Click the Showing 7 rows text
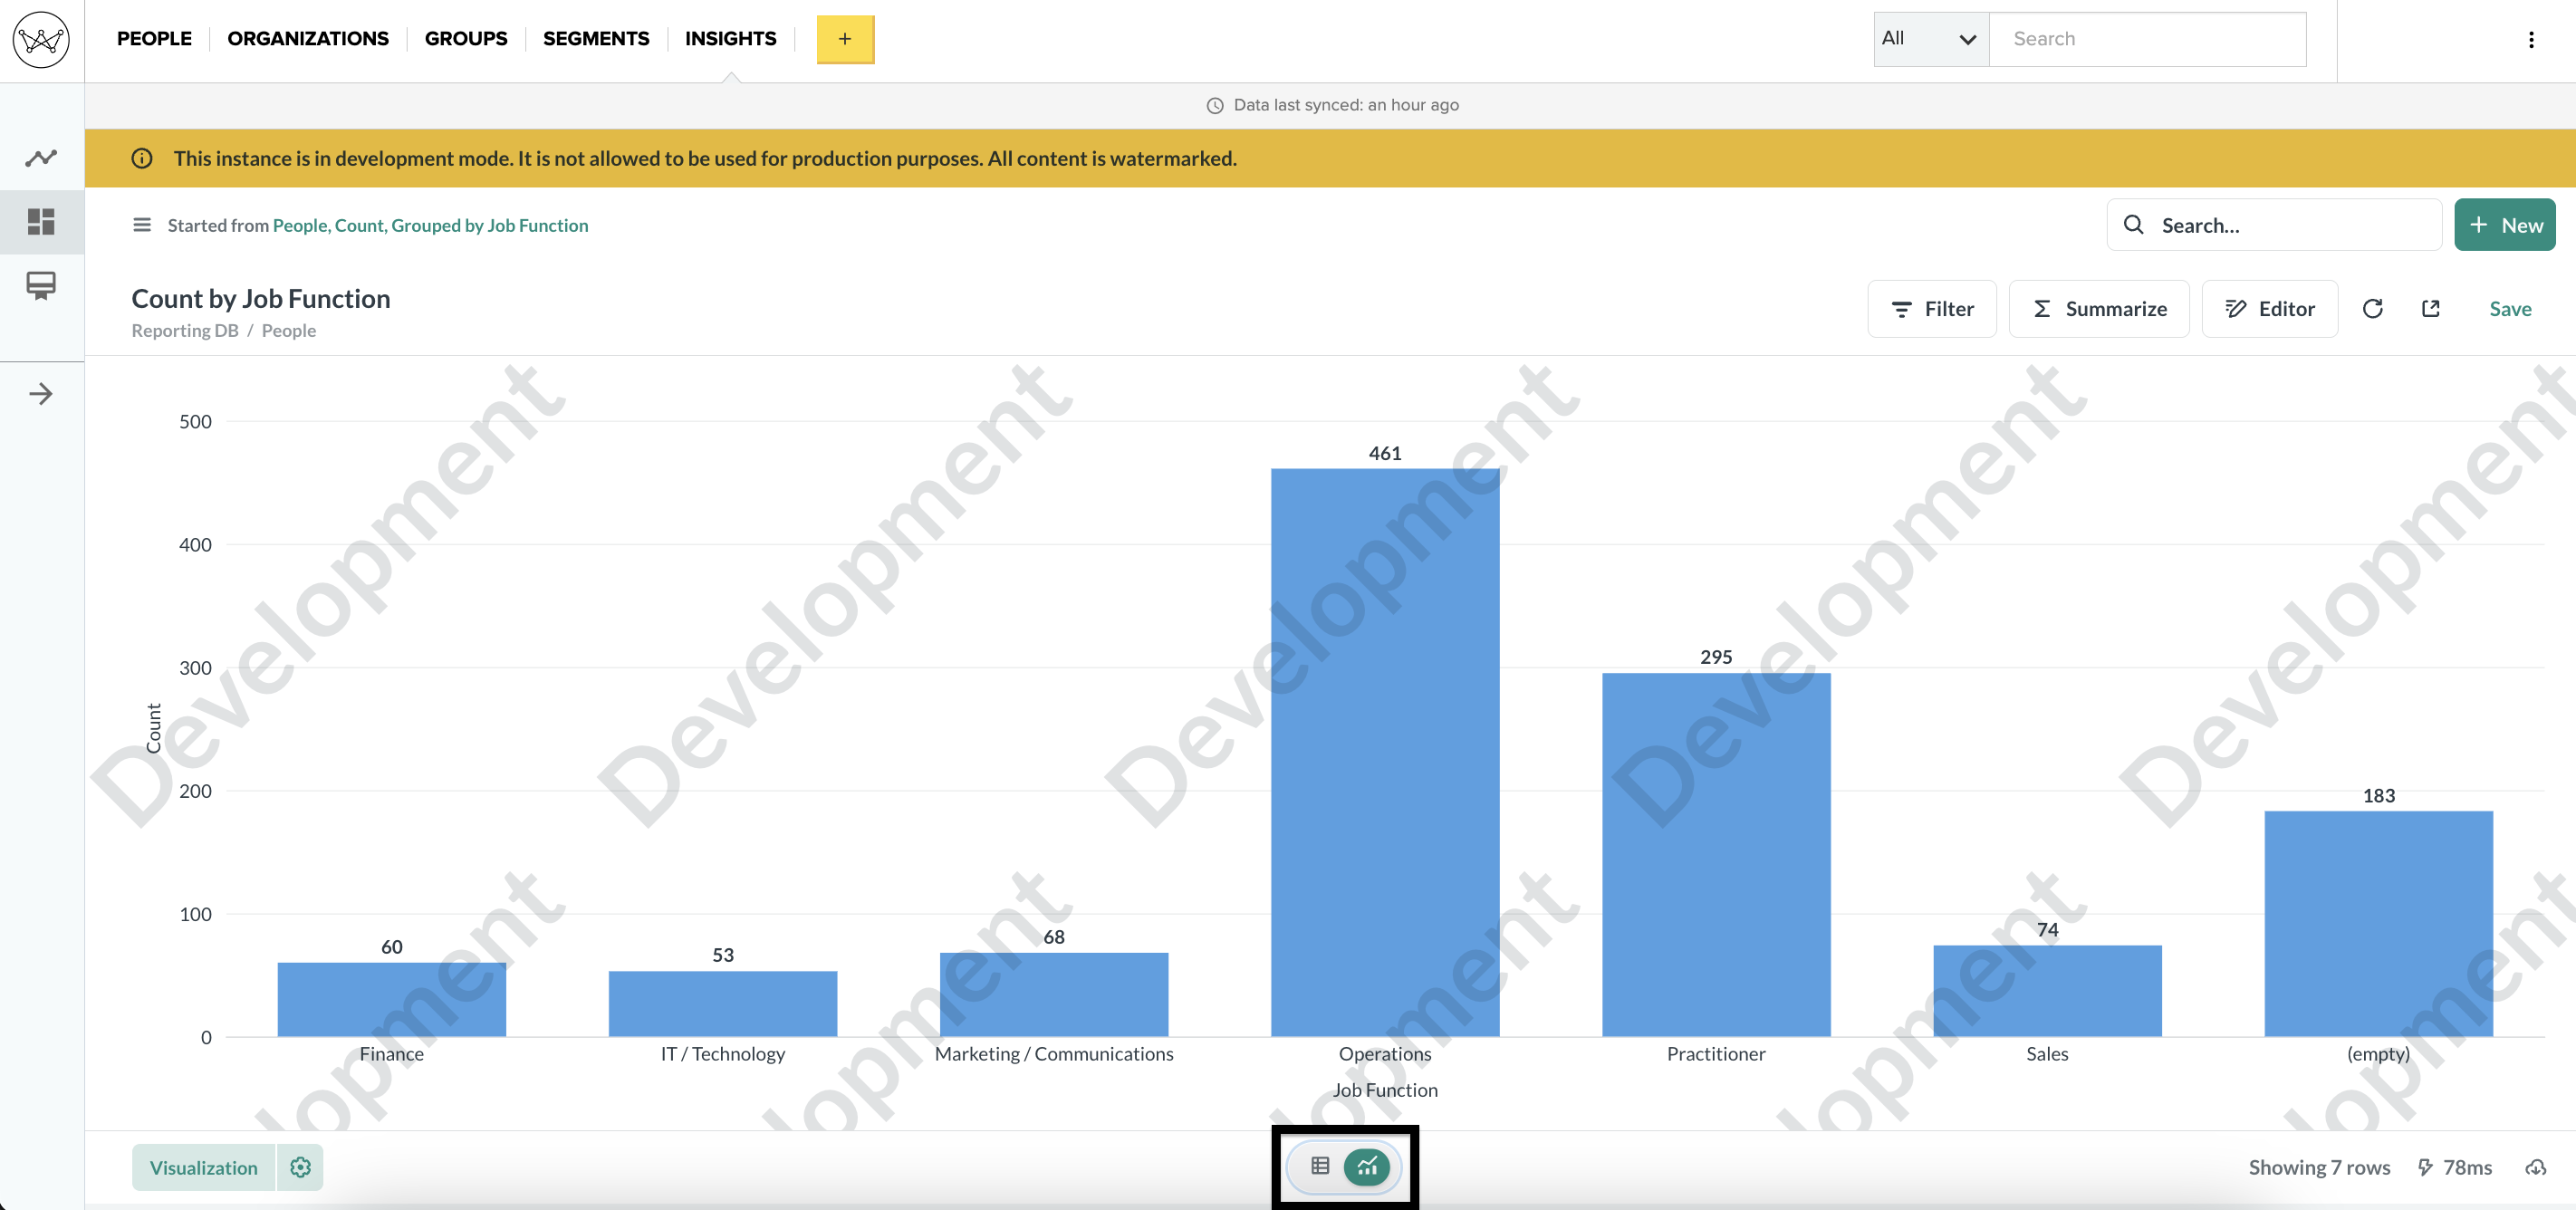 2319,1167
